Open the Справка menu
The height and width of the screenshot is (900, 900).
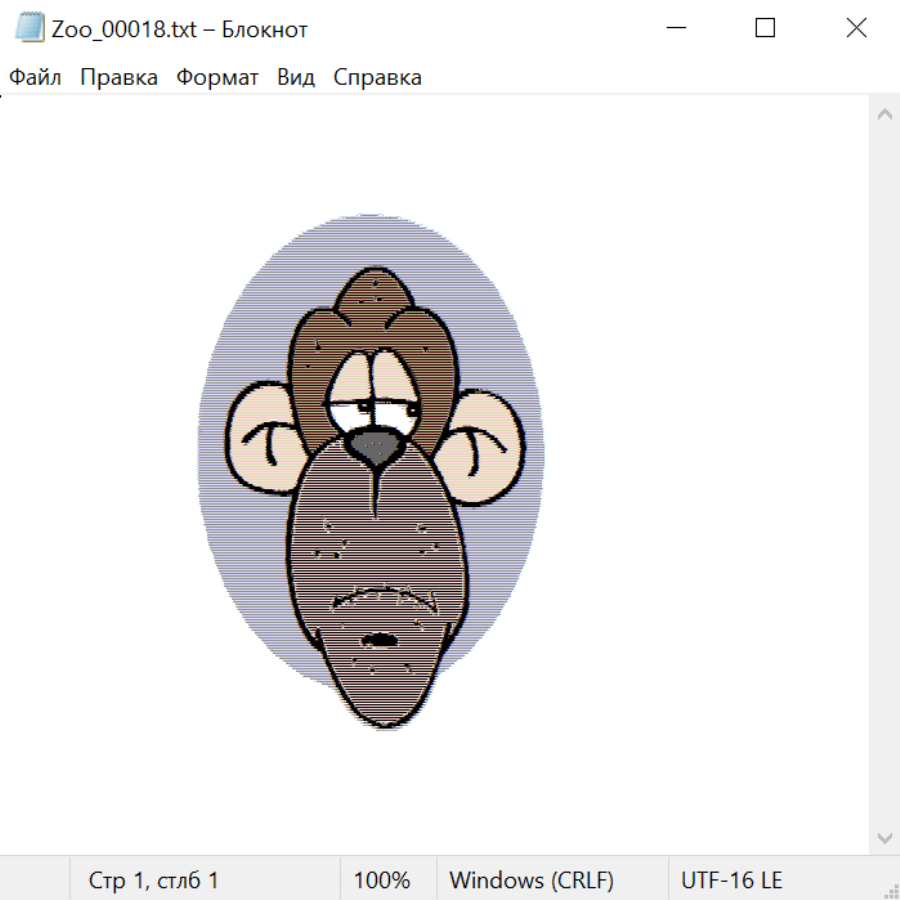tap(377, 77)
